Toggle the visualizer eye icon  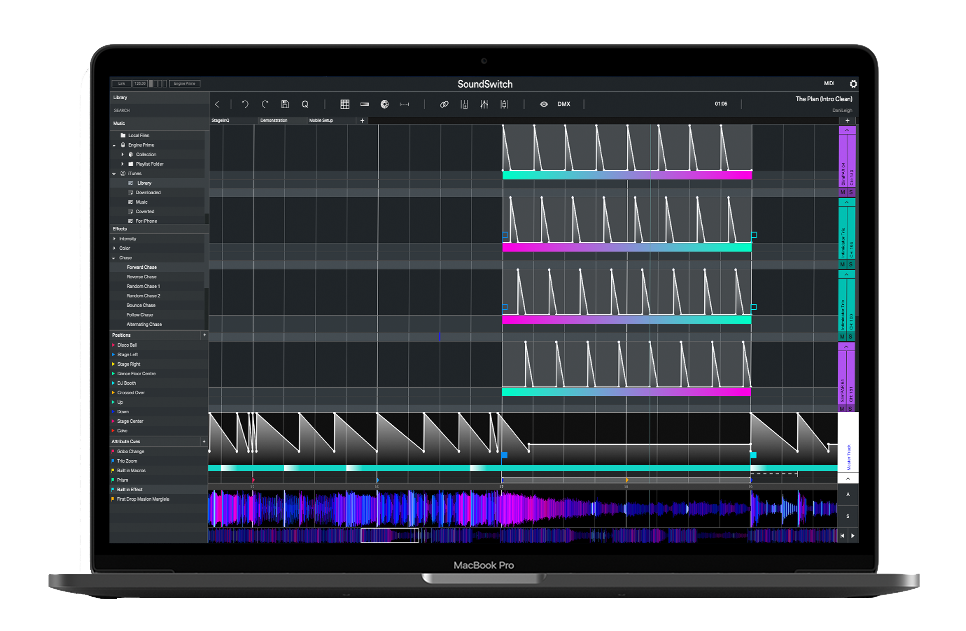point(543,104)
